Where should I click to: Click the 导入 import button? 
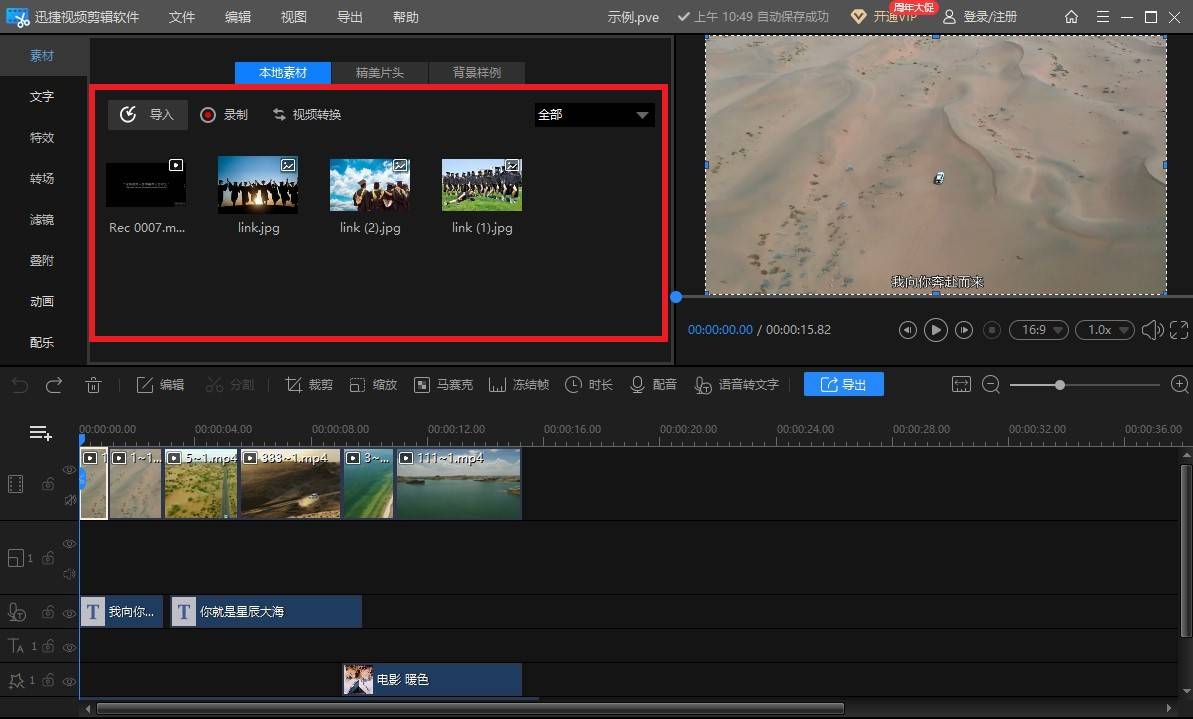pos(148,115)
